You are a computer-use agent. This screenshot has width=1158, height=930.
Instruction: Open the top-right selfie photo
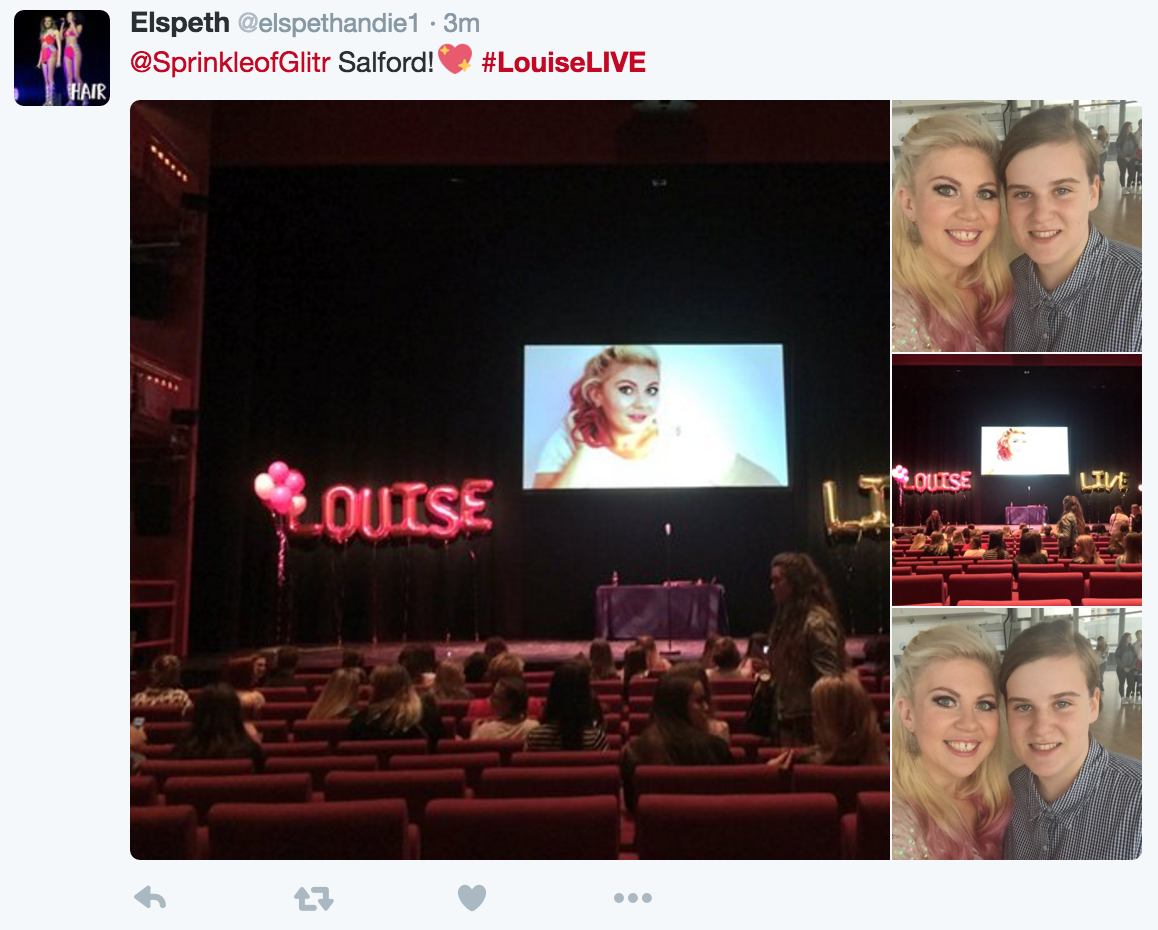click(x=1016, y=226)
